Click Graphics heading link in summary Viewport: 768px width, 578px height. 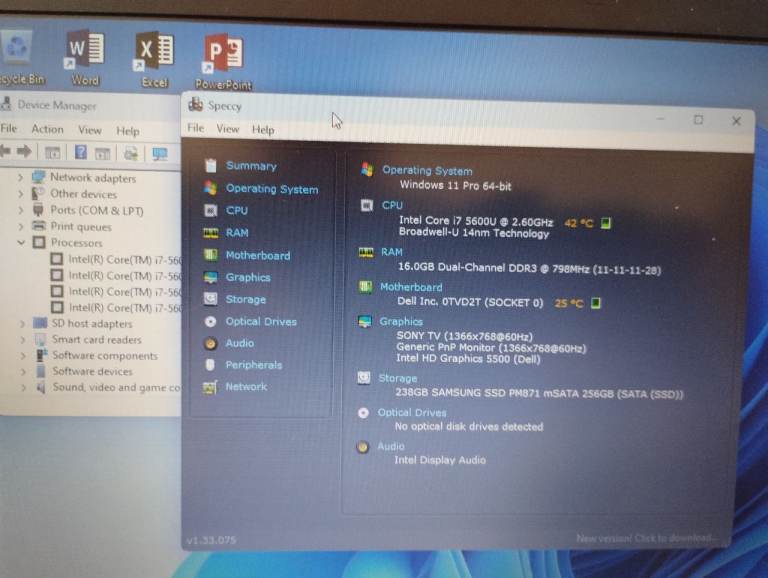coord(401,321)
